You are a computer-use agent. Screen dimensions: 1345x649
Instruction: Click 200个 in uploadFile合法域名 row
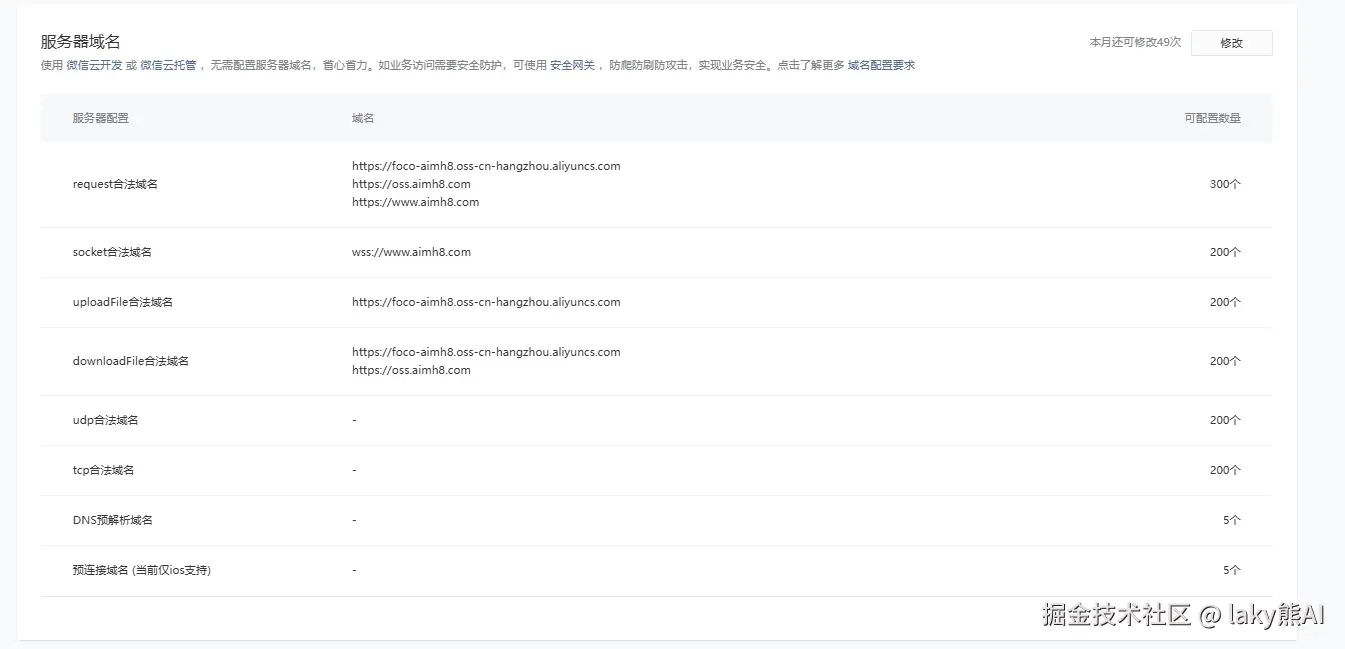pyautogui.click(x=1225, y=302)
